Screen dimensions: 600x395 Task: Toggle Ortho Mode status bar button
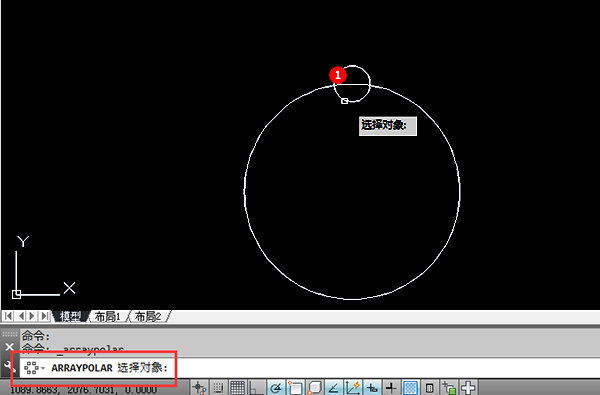pyautogui.click(x=257, y=388)
